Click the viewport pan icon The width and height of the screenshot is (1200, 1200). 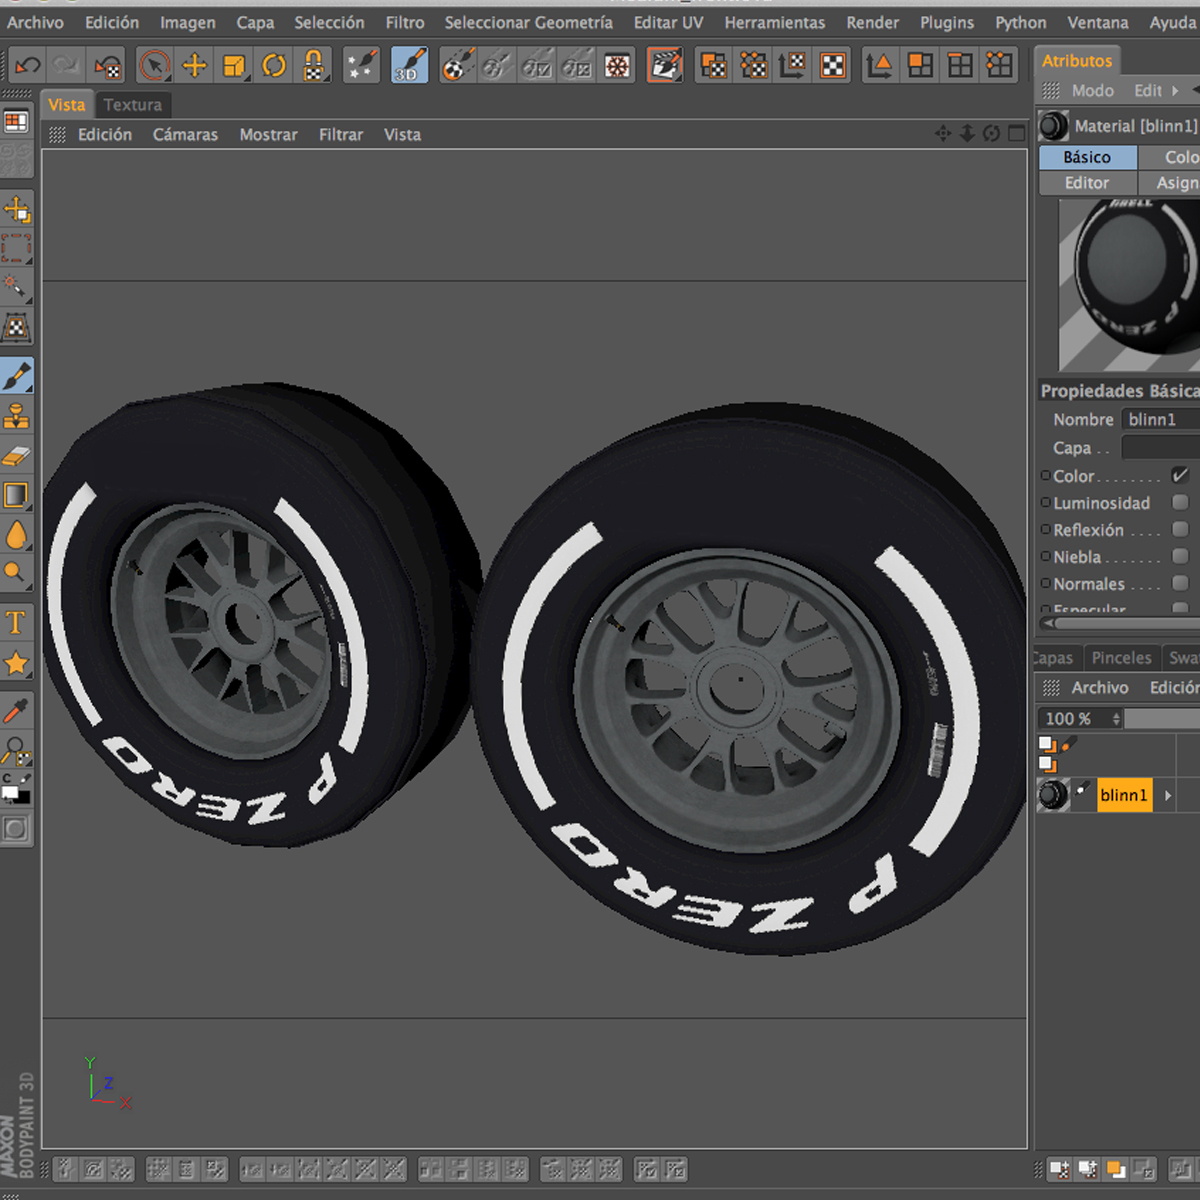click(x=943, y=133)
